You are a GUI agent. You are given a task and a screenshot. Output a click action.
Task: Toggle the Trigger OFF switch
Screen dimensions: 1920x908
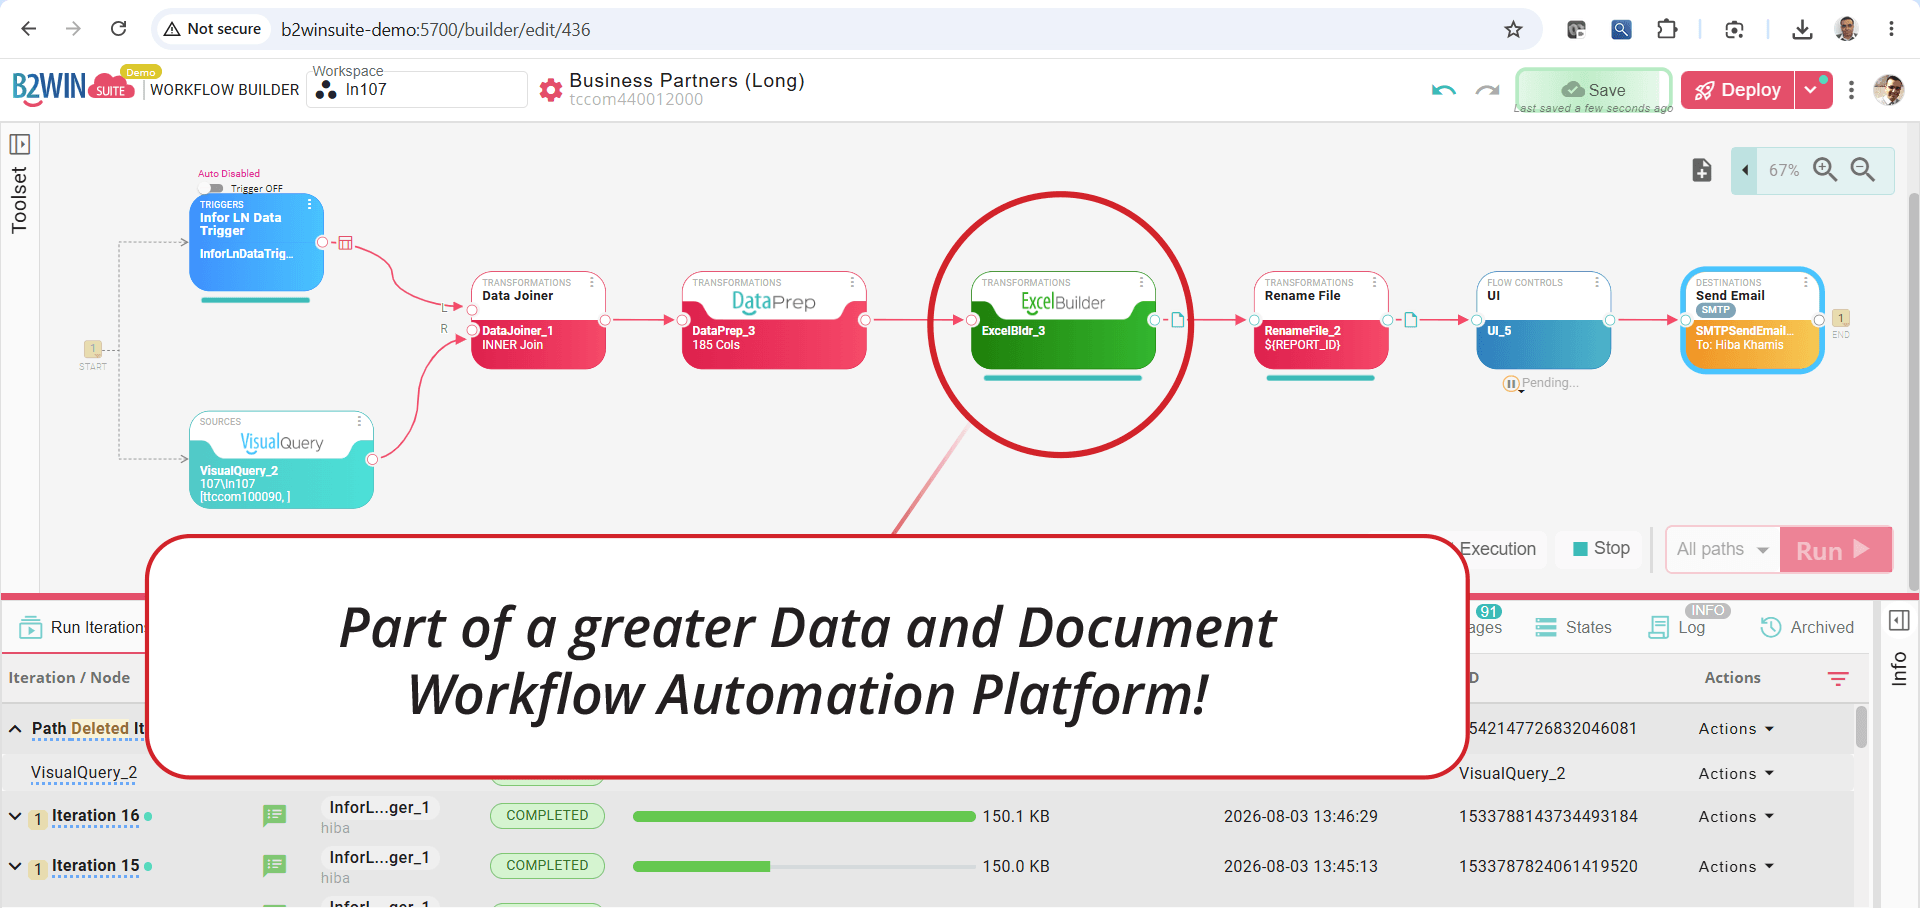point(211,188)
